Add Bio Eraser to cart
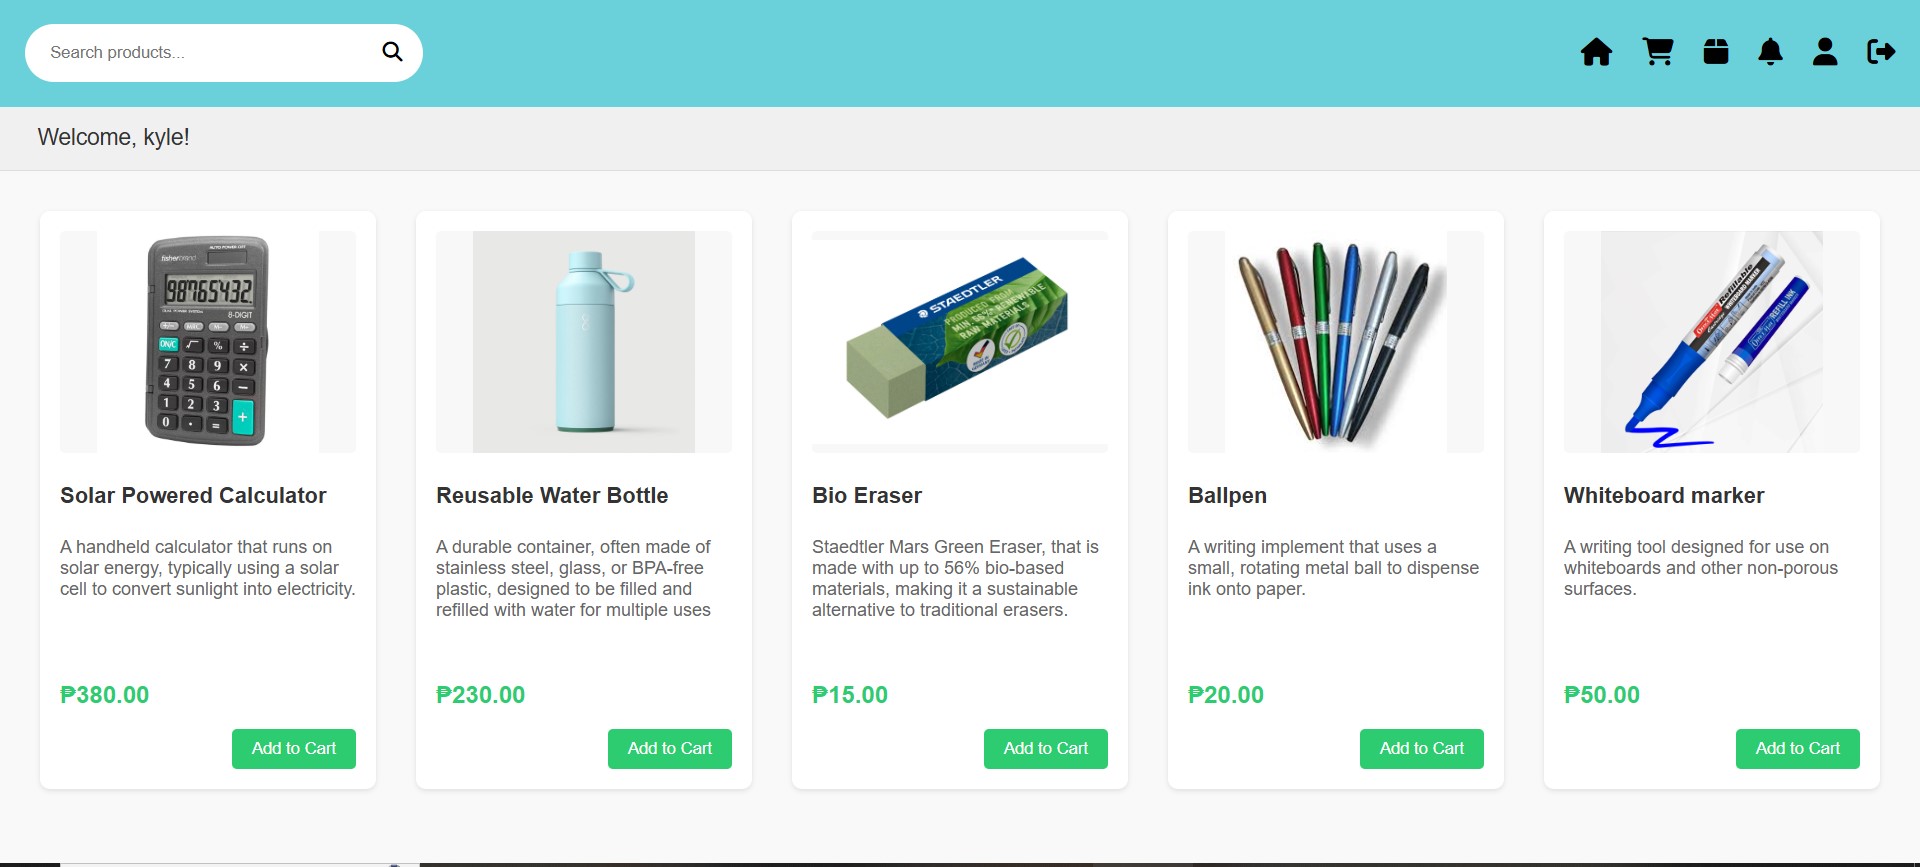 1046,749
